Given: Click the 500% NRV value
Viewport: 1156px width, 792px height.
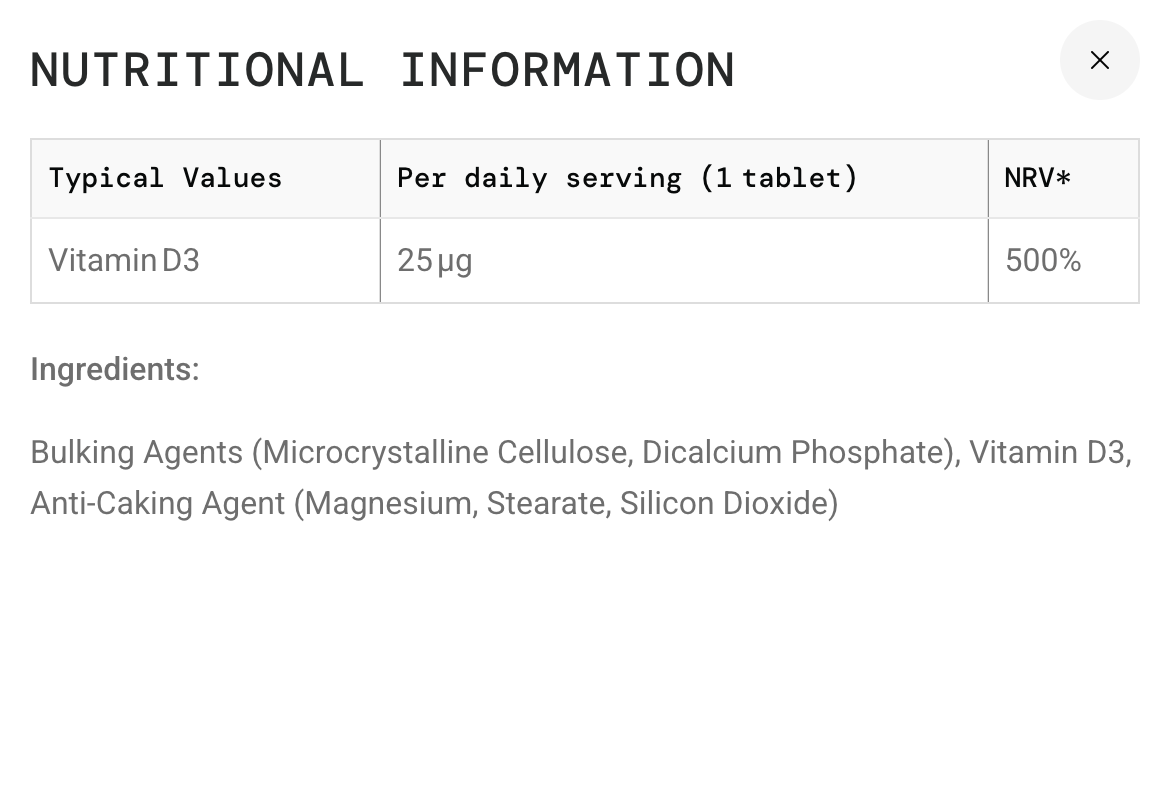Looking at the screenshot, I should click(x=1043, y=261).
